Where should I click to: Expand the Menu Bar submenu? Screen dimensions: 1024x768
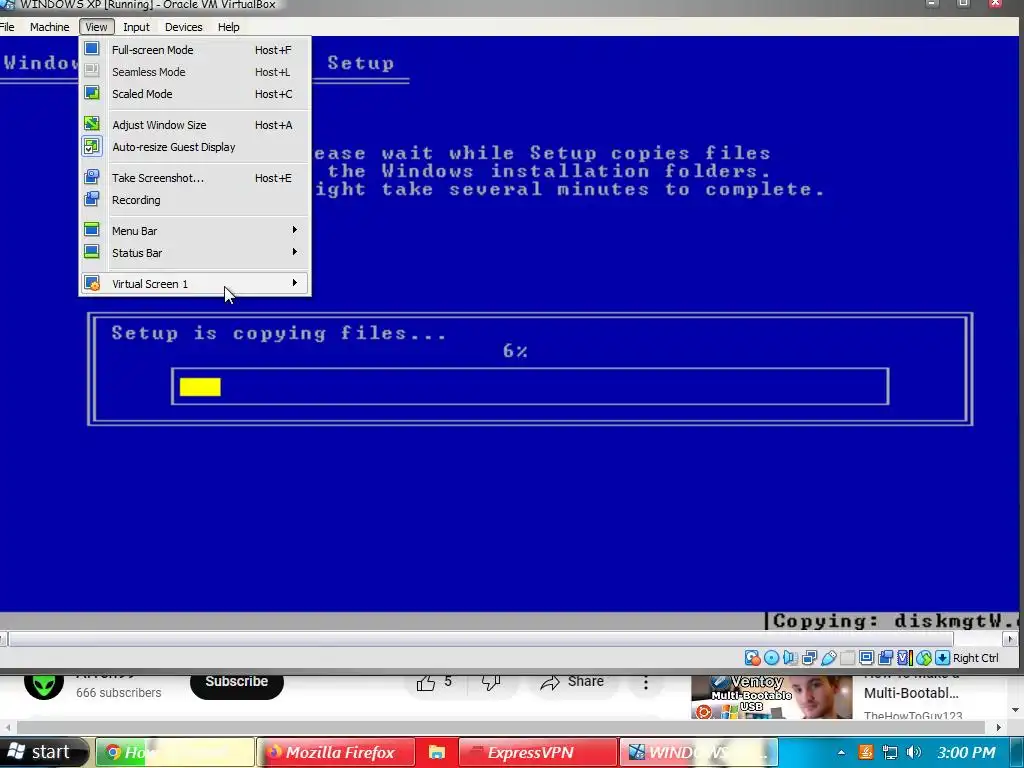[195, 231]
